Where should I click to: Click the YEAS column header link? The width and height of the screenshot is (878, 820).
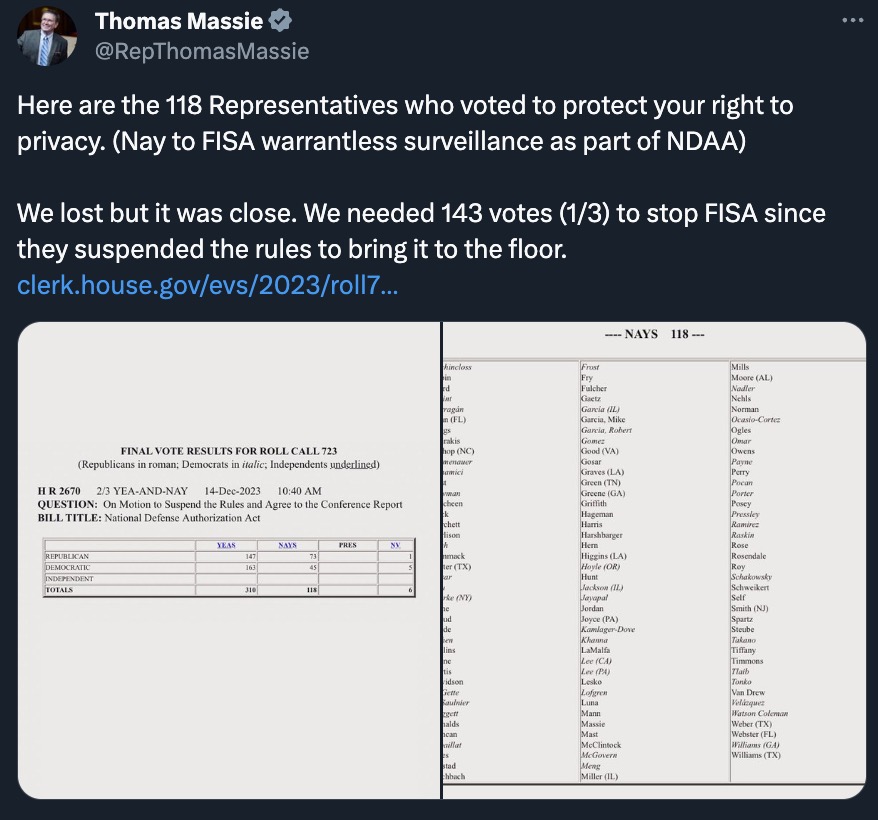(x=226, y=545)
